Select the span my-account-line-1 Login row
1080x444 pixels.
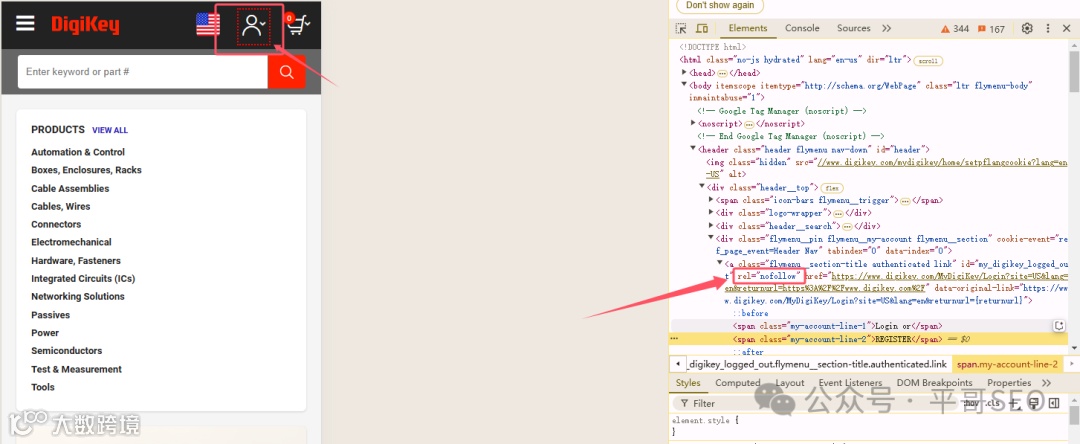pos(869,326)
